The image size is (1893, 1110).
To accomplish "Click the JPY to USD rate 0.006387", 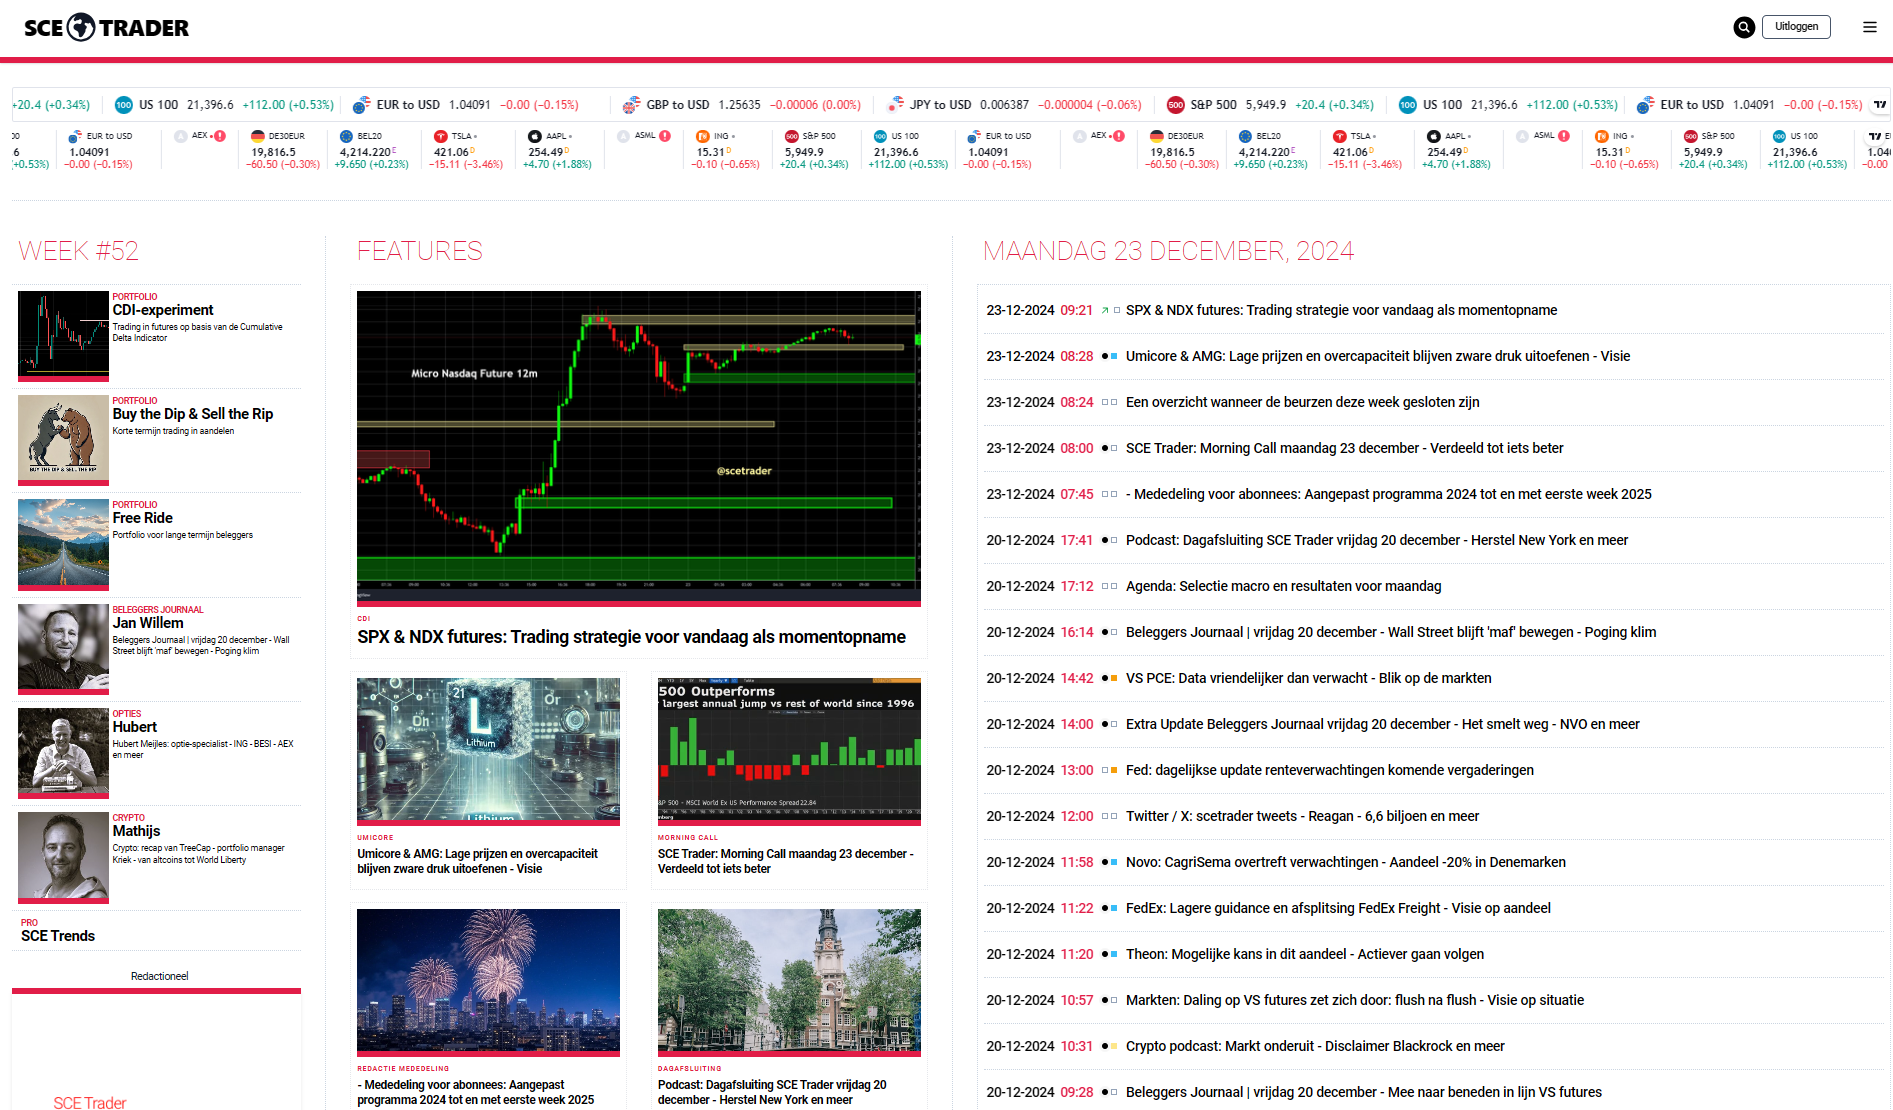I will click(1004, 105).
